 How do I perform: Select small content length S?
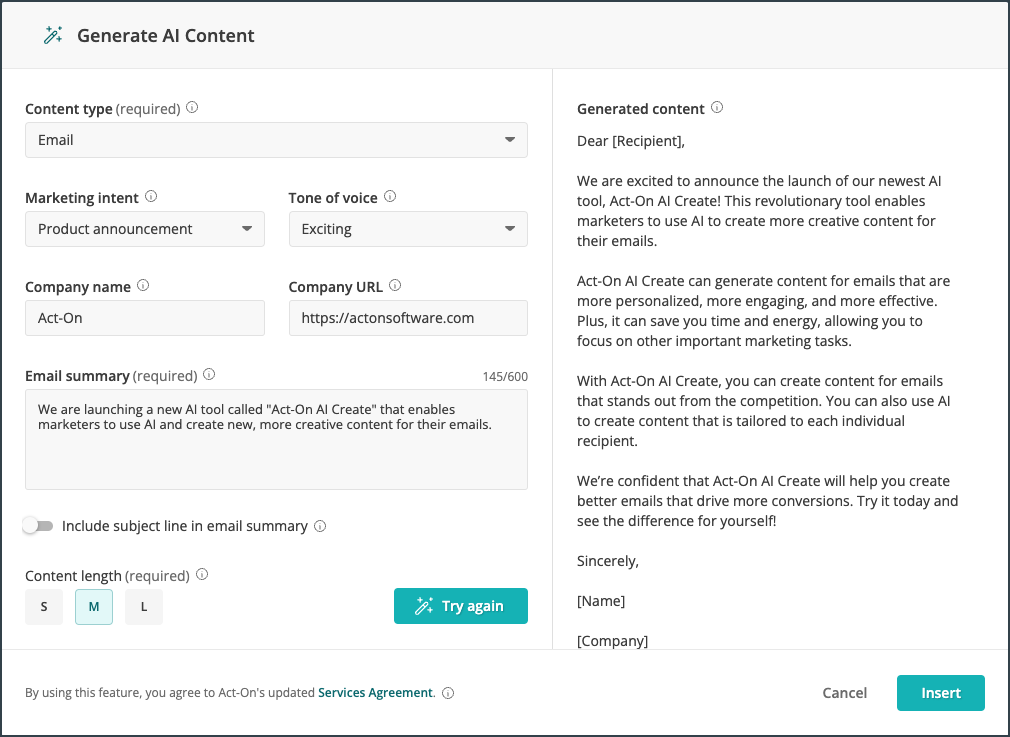click(x=44, y=606)
